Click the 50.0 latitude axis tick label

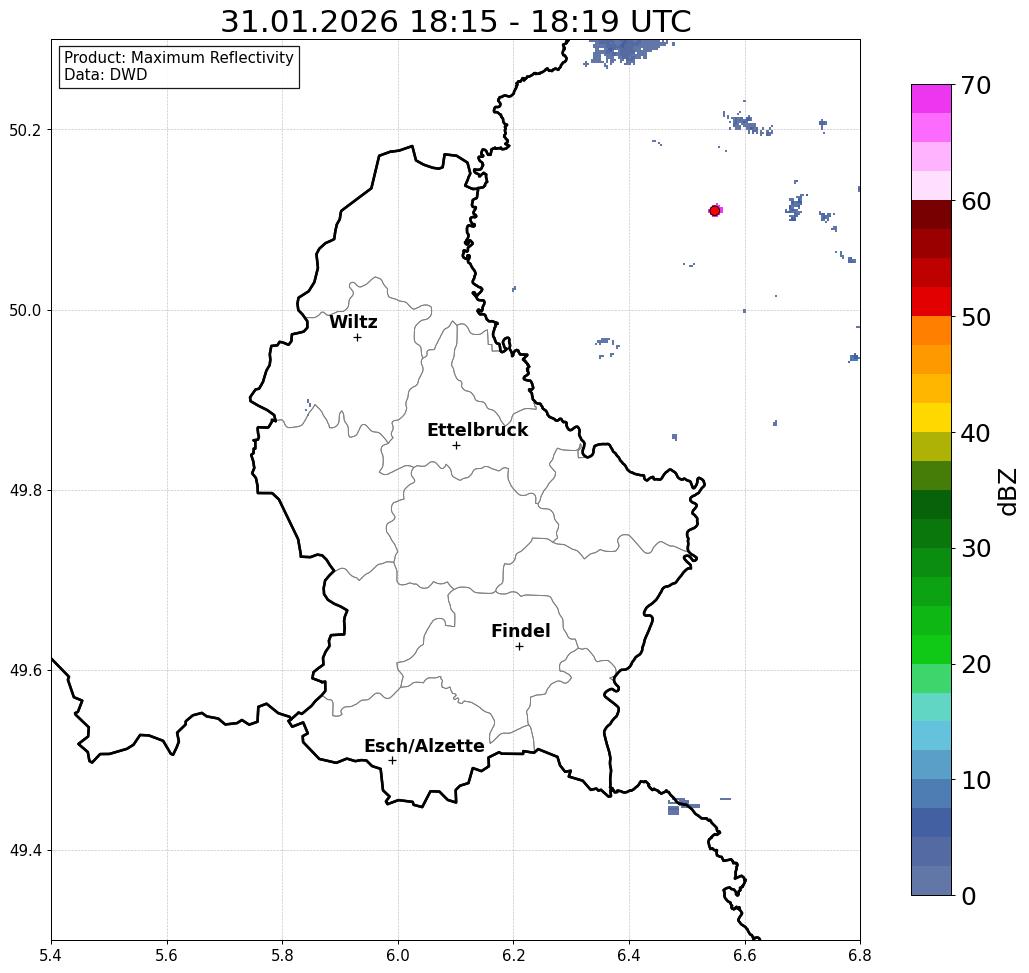pyautogui.click(x=25, y=310)
